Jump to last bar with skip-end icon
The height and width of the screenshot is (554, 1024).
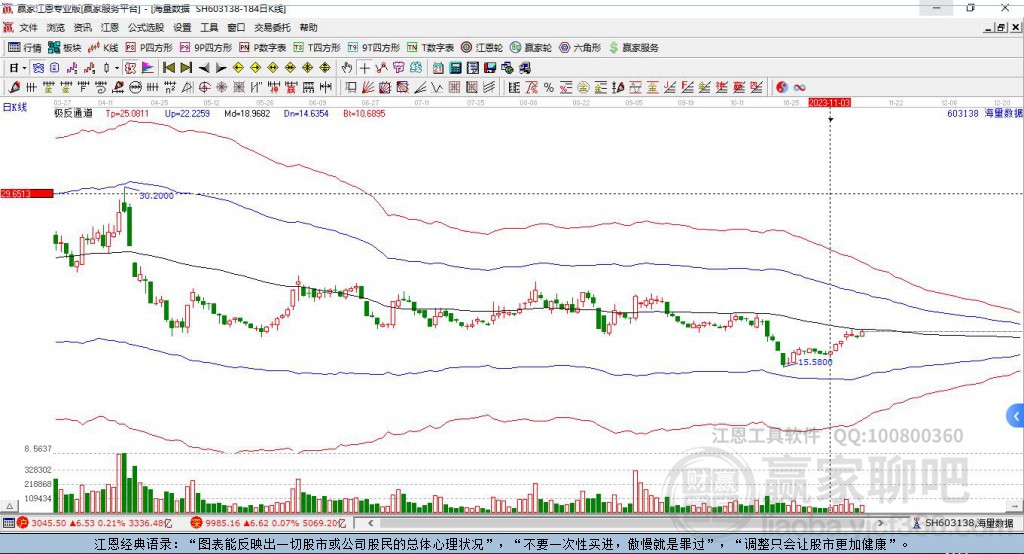pyautogui.click(x=186, y=68)
